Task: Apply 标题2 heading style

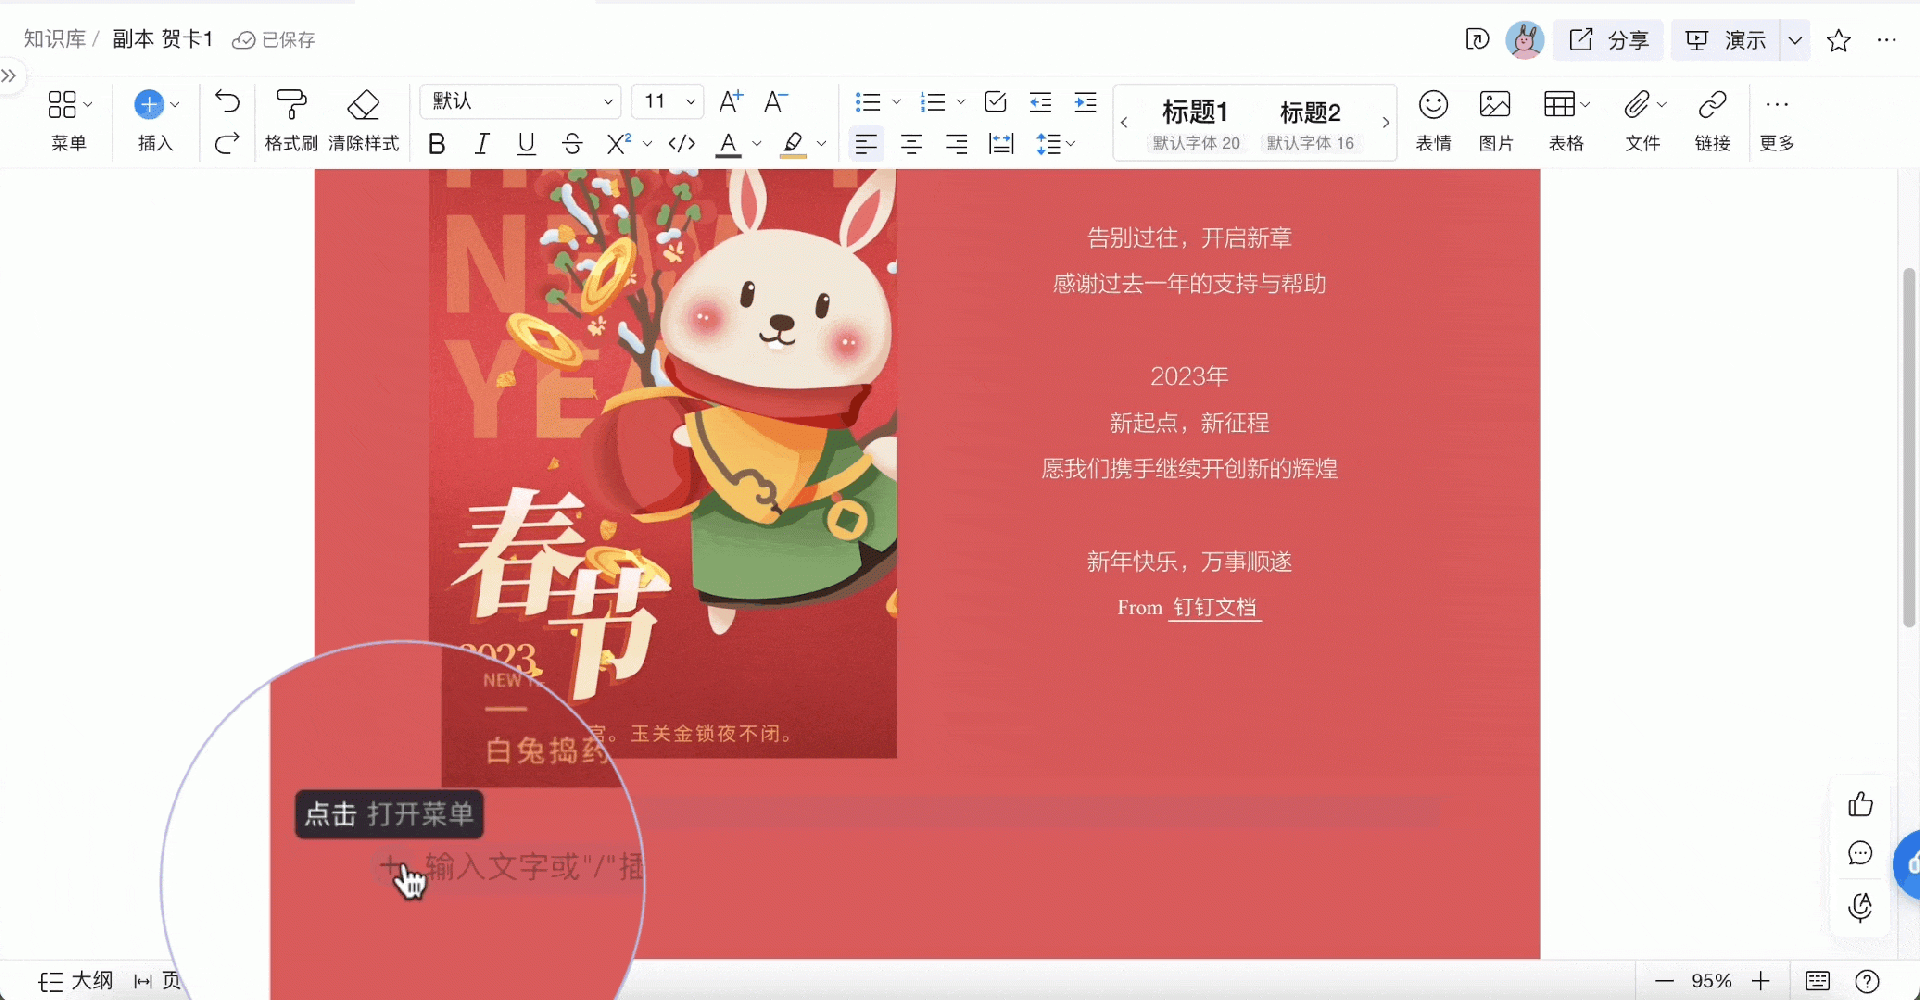Action: (x=1310, y=124)
